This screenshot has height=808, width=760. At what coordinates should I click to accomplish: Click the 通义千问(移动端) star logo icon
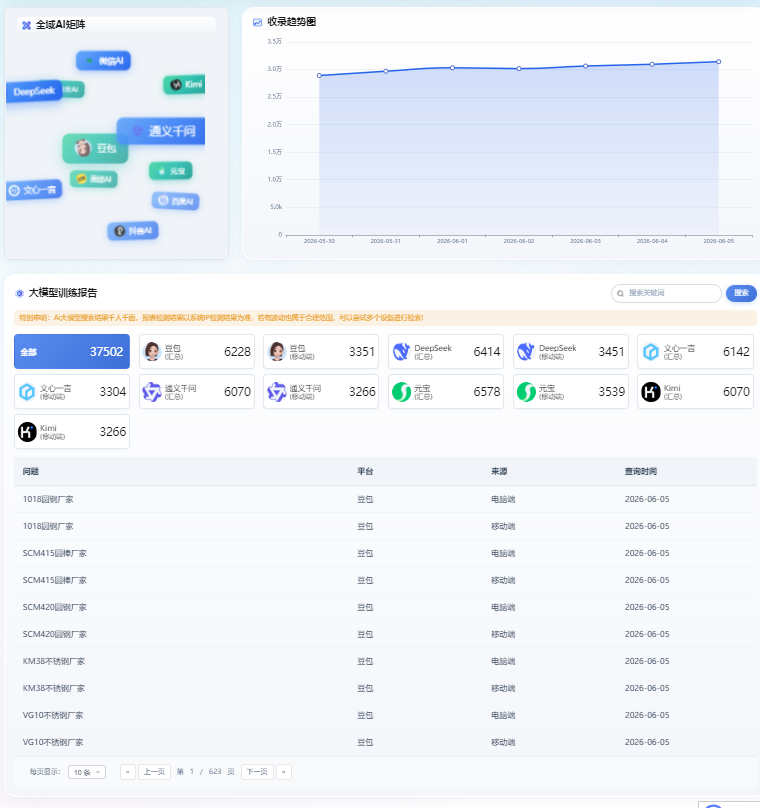(277, 392)
